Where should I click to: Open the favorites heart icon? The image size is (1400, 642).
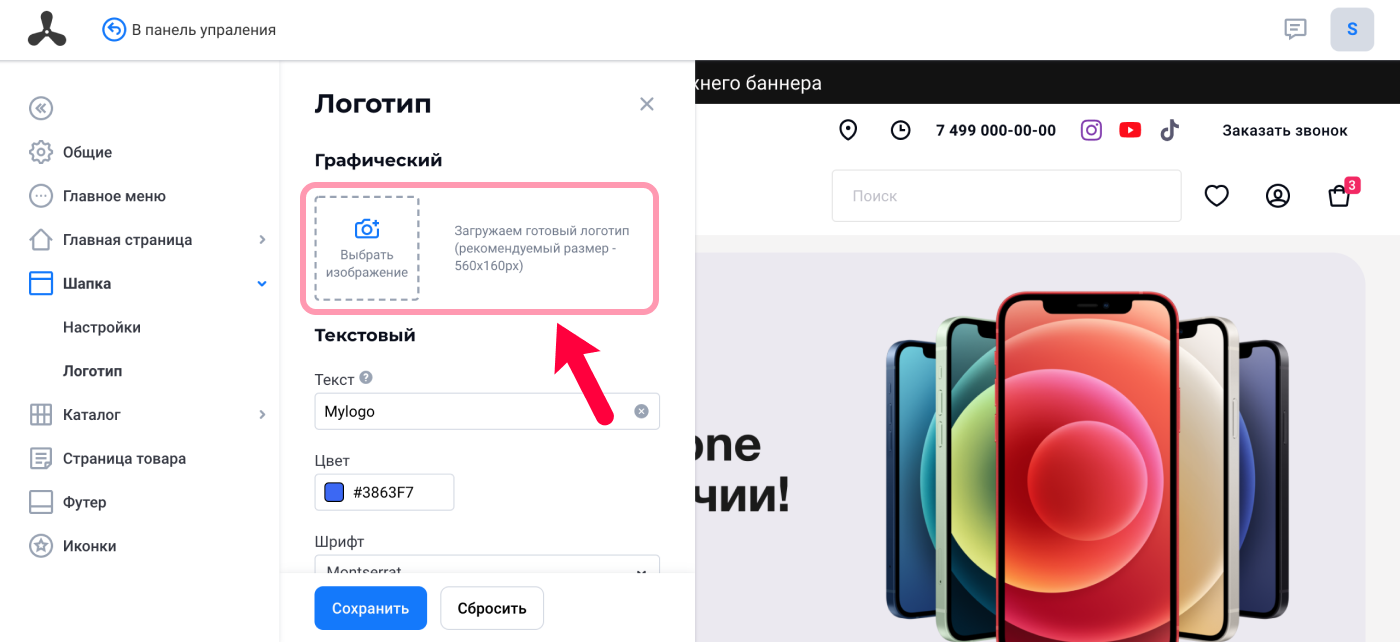point(1216,196)
